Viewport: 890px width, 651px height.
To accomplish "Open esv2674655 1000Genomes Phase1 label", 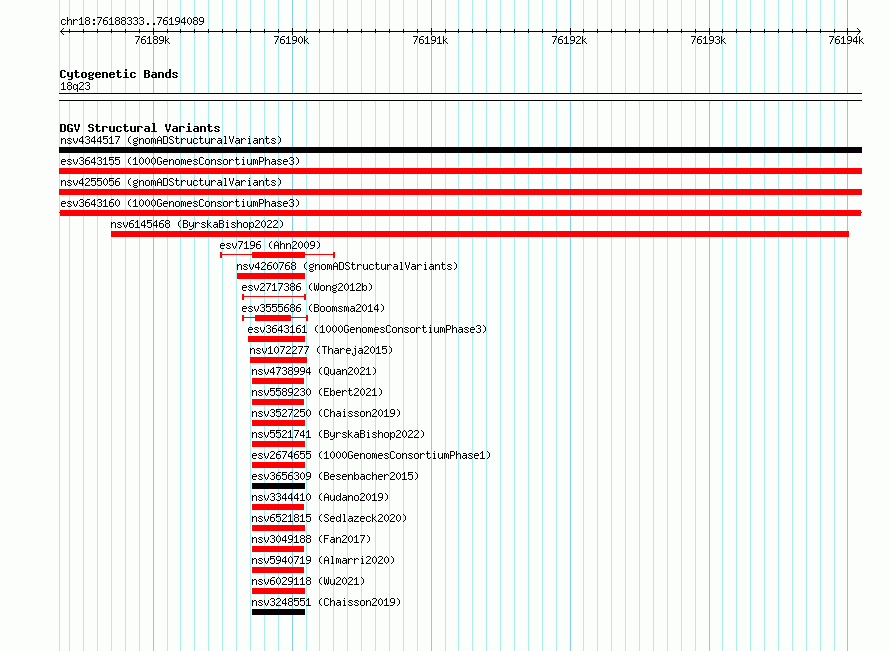I will 371,455.
